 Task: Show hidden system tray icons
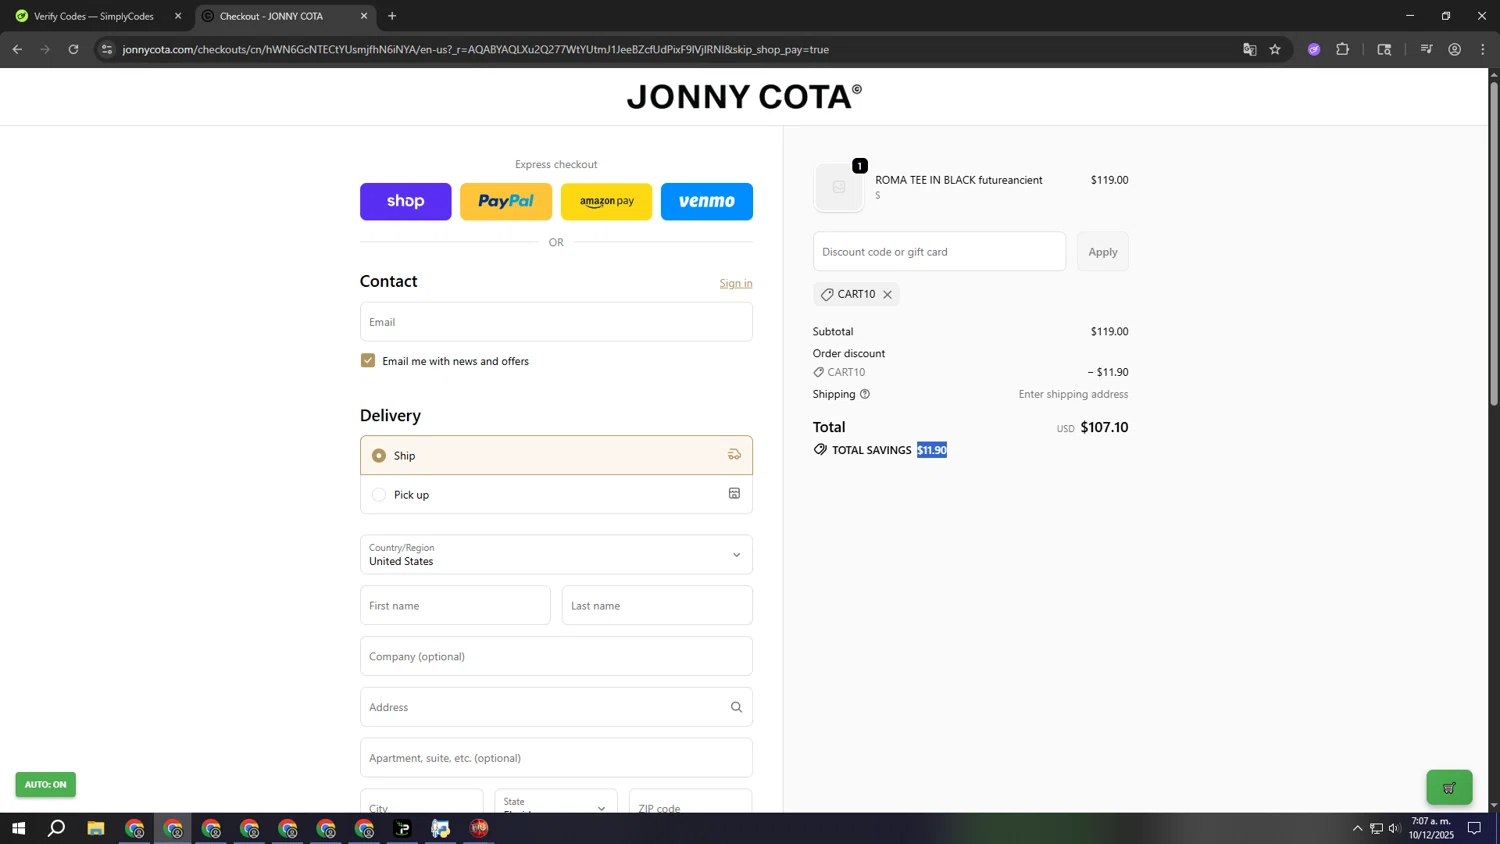1357,829
